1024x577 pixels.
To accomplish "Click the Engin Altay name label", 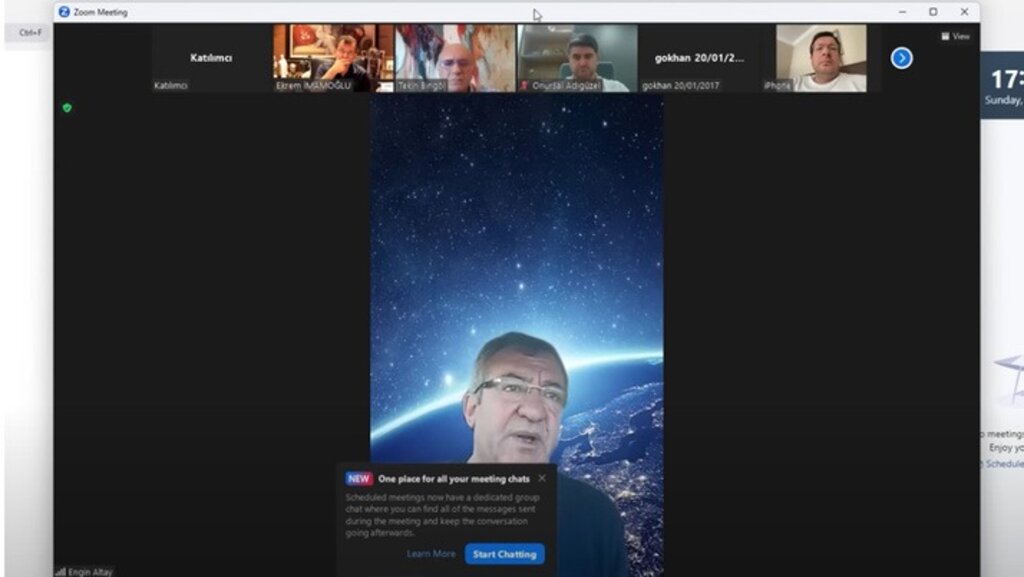I will click(x=90, y=571).
